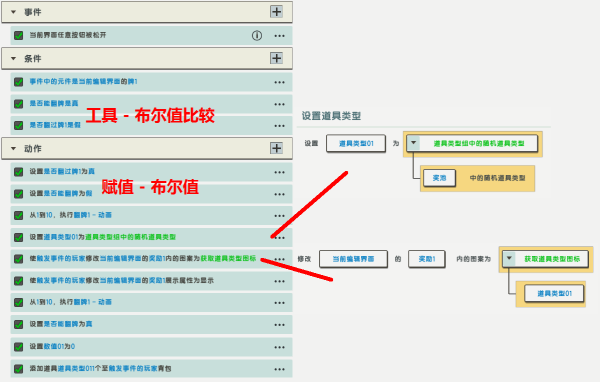The image size is (600, 382).
Task: Click the 是否能翻牌是真 condition text
Action: tap(54, 103)
